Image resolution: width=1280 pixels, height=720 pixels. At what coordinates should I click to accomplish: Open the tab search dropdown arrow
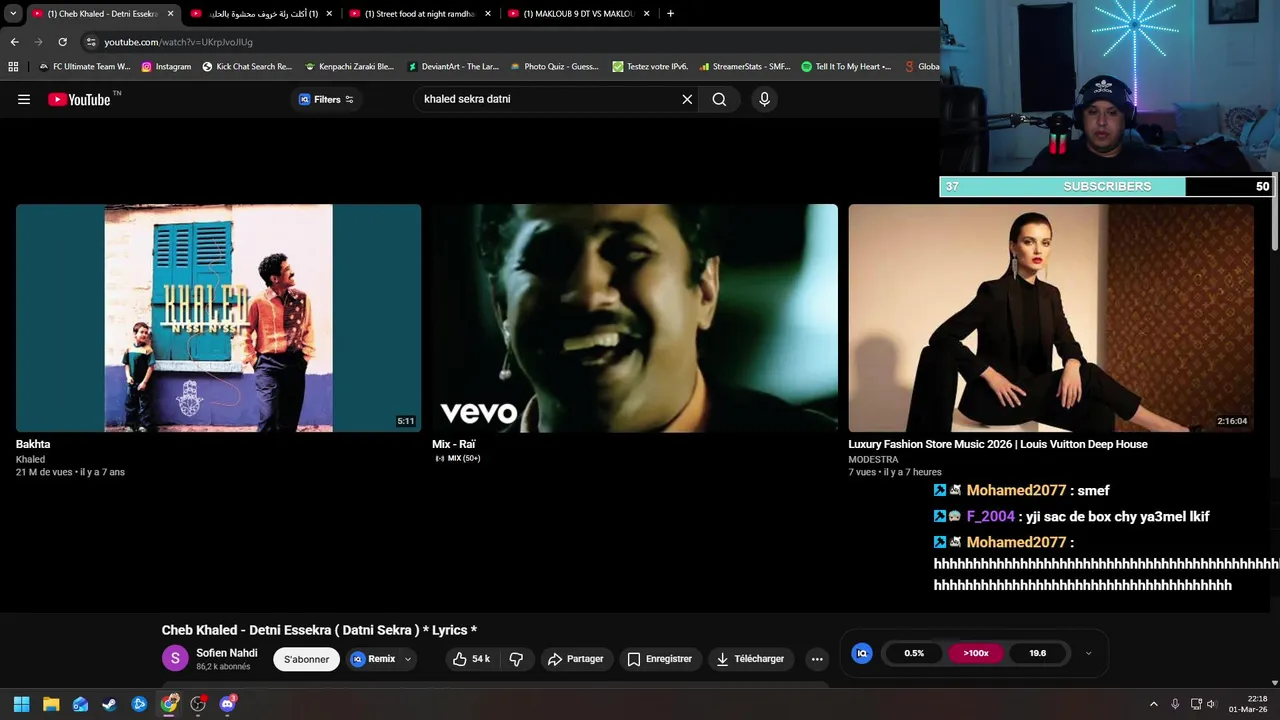pos(13,14)
